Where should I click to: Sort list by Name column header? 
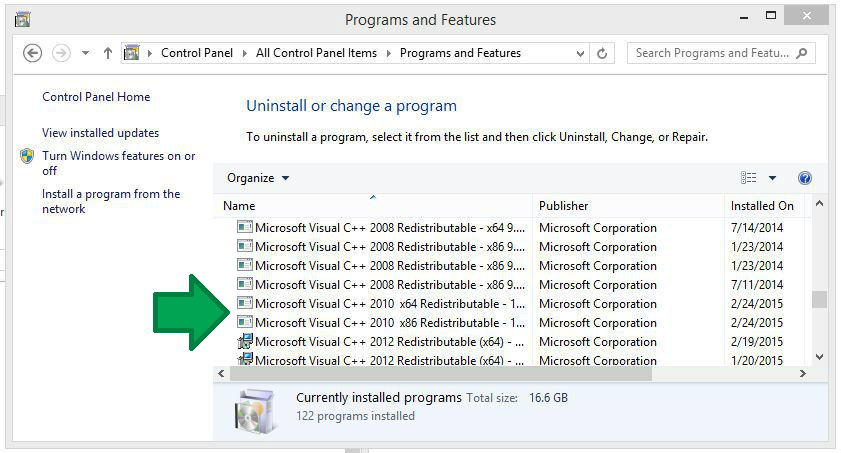point(373,206)
